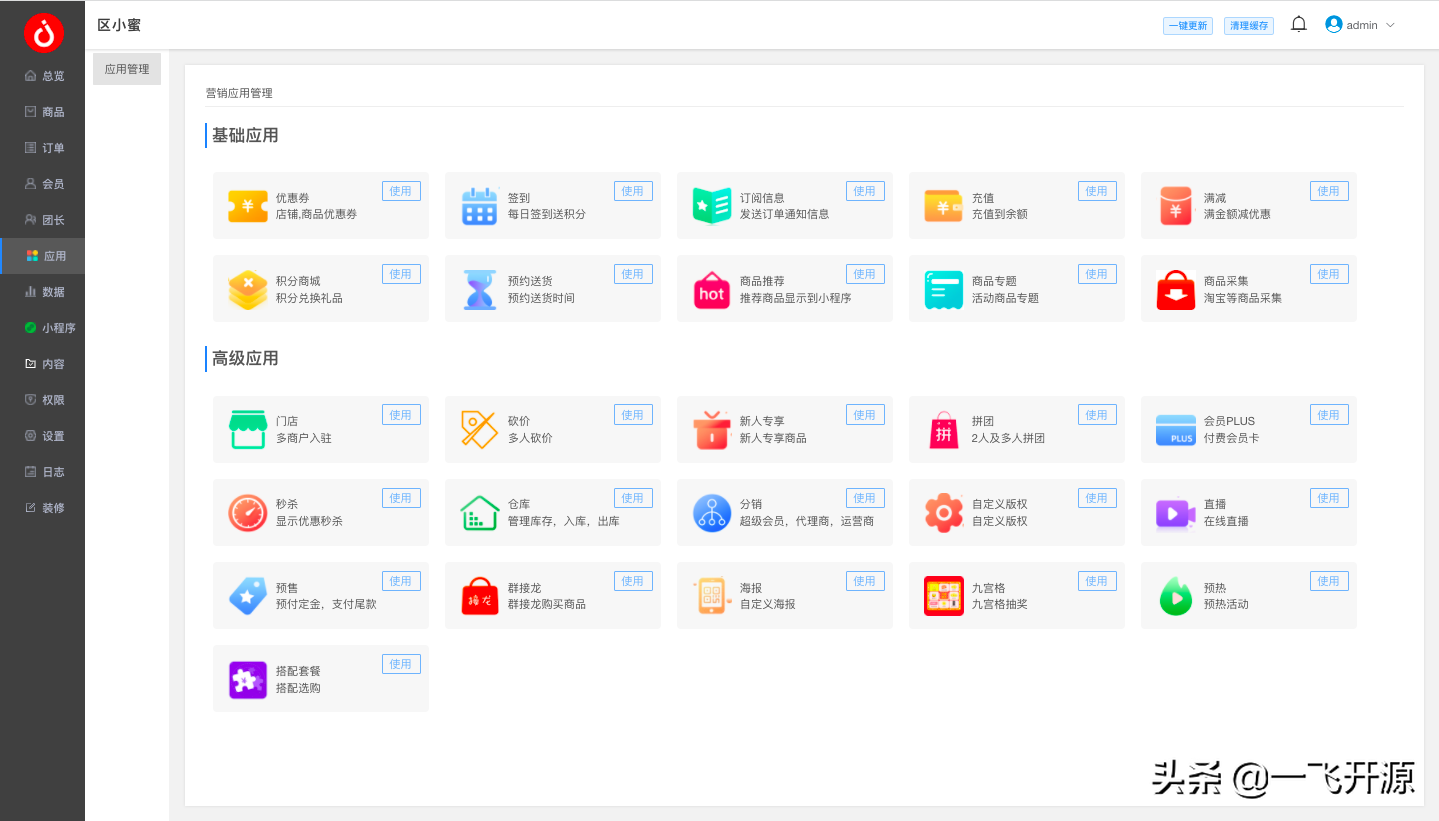Screen dimensions: 1439x821
Task: Click the 会员PLUS card icon
Action: [x=1175, y=430]
